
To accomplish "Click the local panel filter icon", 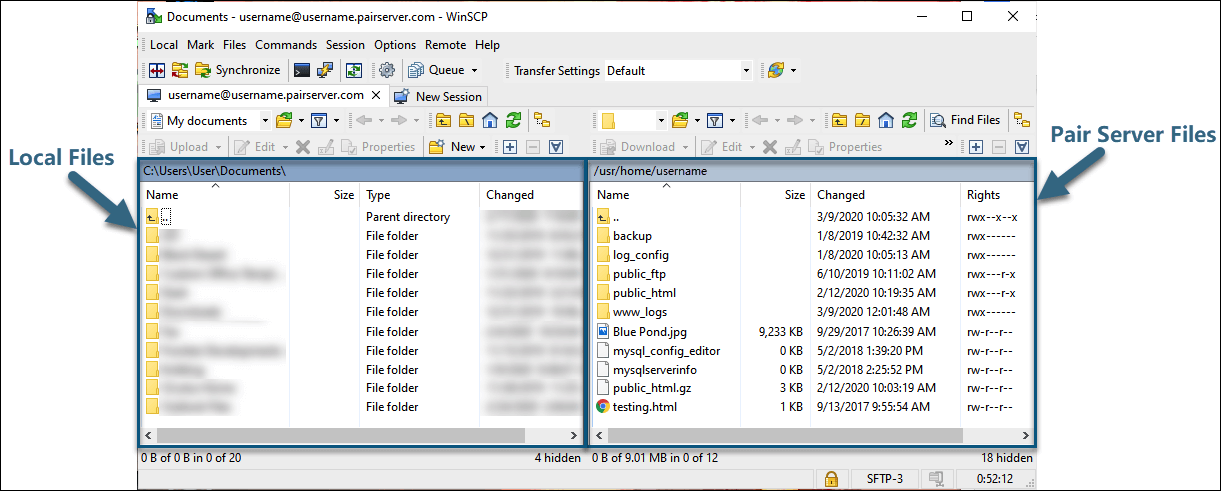I will pyautogui.click(x=317, y=121).
